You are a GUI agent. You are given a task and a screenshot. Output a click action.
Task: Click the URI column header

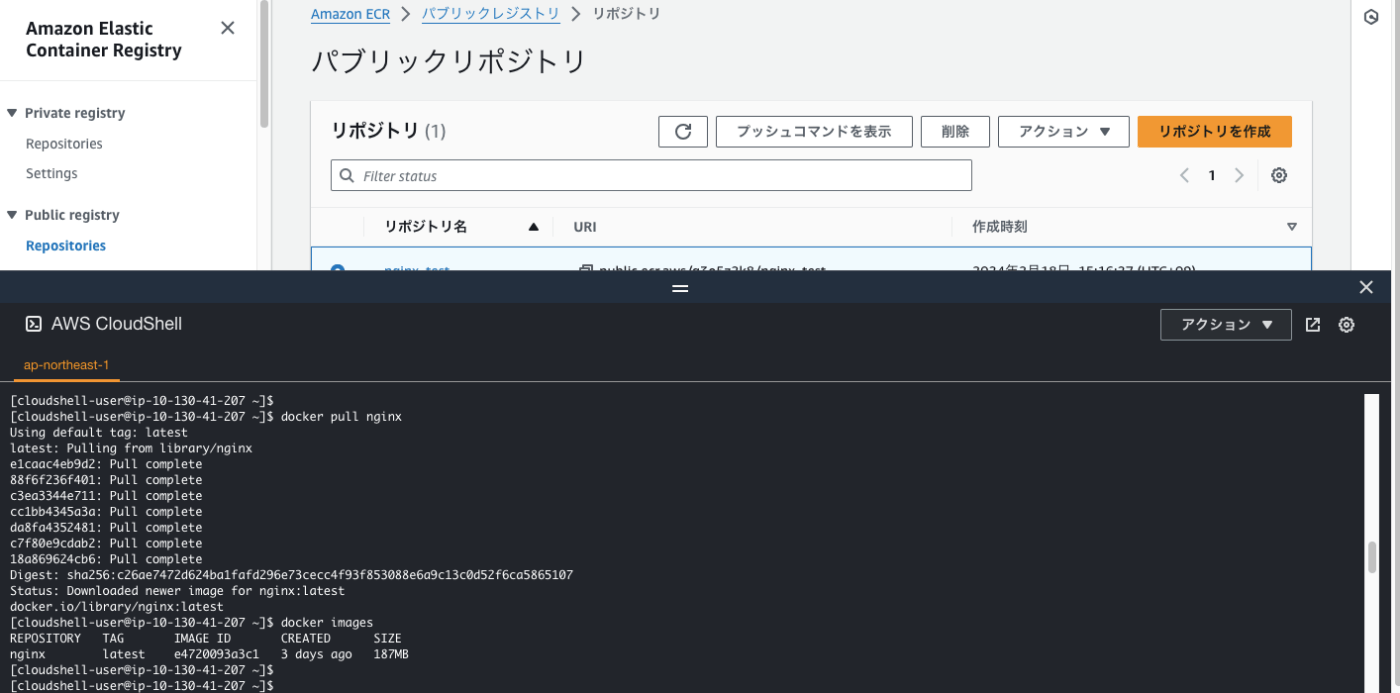585,227
